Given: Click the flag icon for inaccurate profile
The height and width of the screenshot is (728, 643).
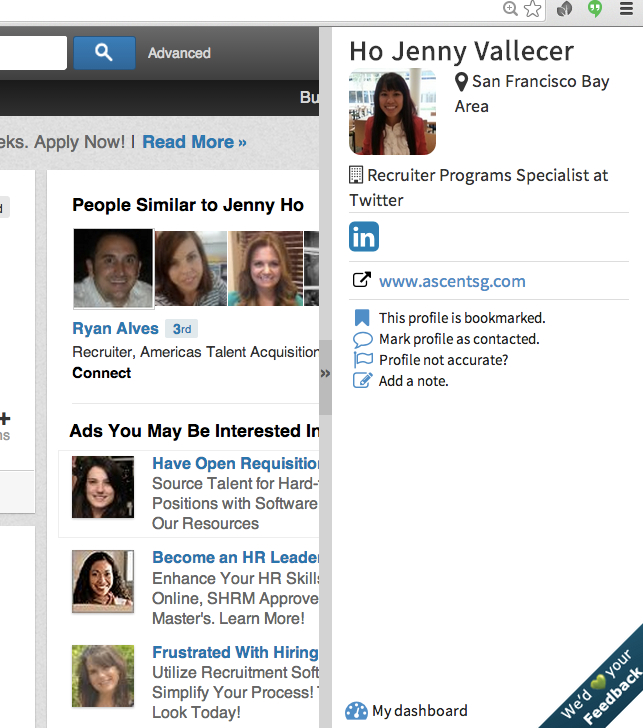Looking at the screenshot, I should (x=362, y=360).
